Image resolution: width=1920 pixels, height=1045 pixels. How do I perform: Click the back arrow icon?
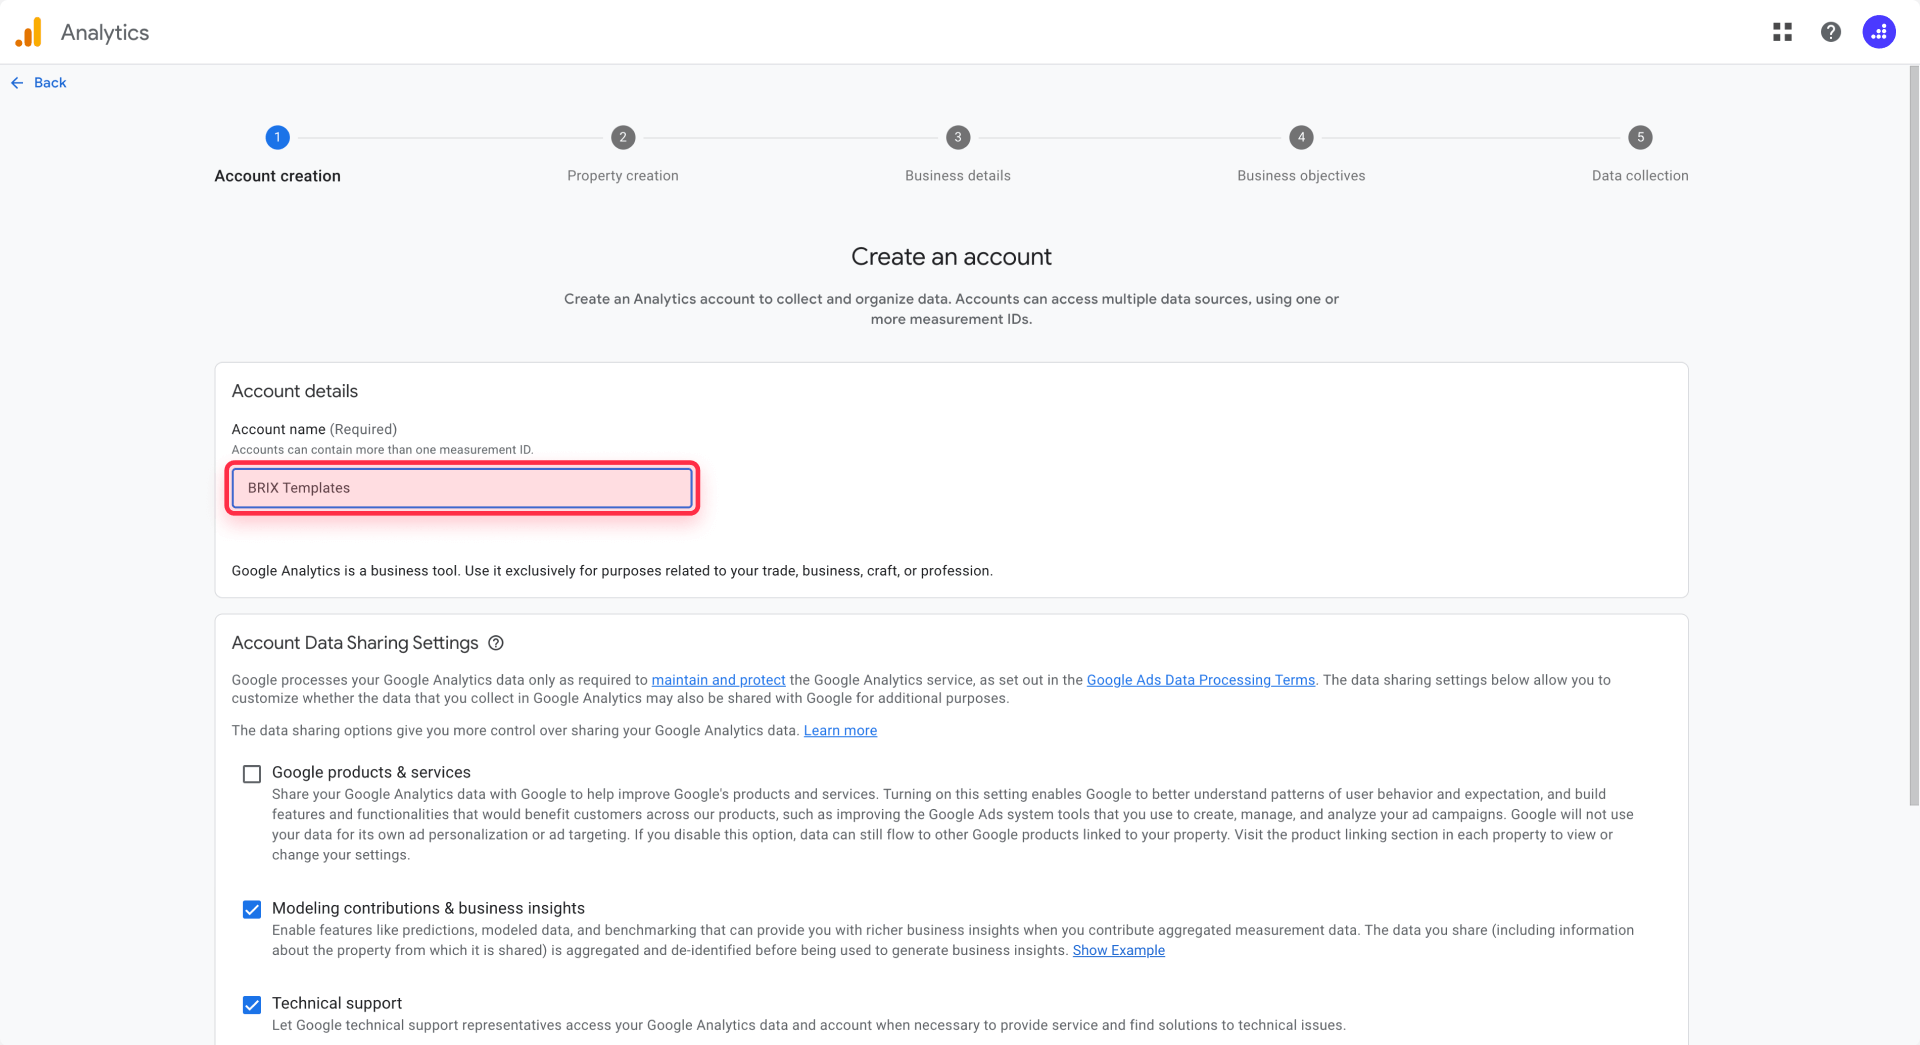(16, 82)
